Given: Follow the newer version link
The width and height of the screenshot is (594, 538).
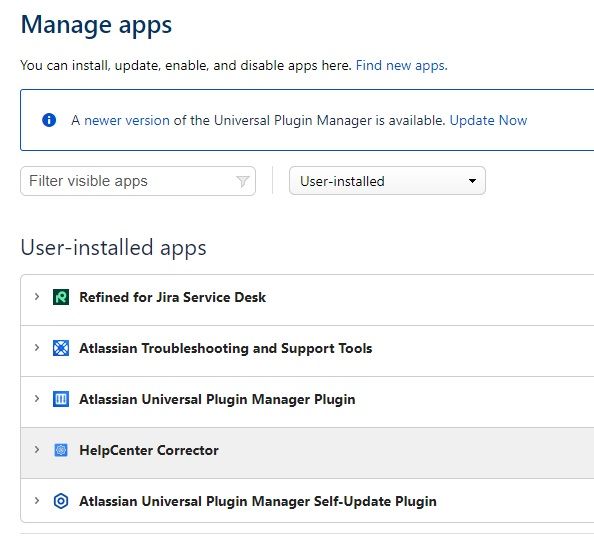Looking at the screenshot, I should tap(127, 120).
